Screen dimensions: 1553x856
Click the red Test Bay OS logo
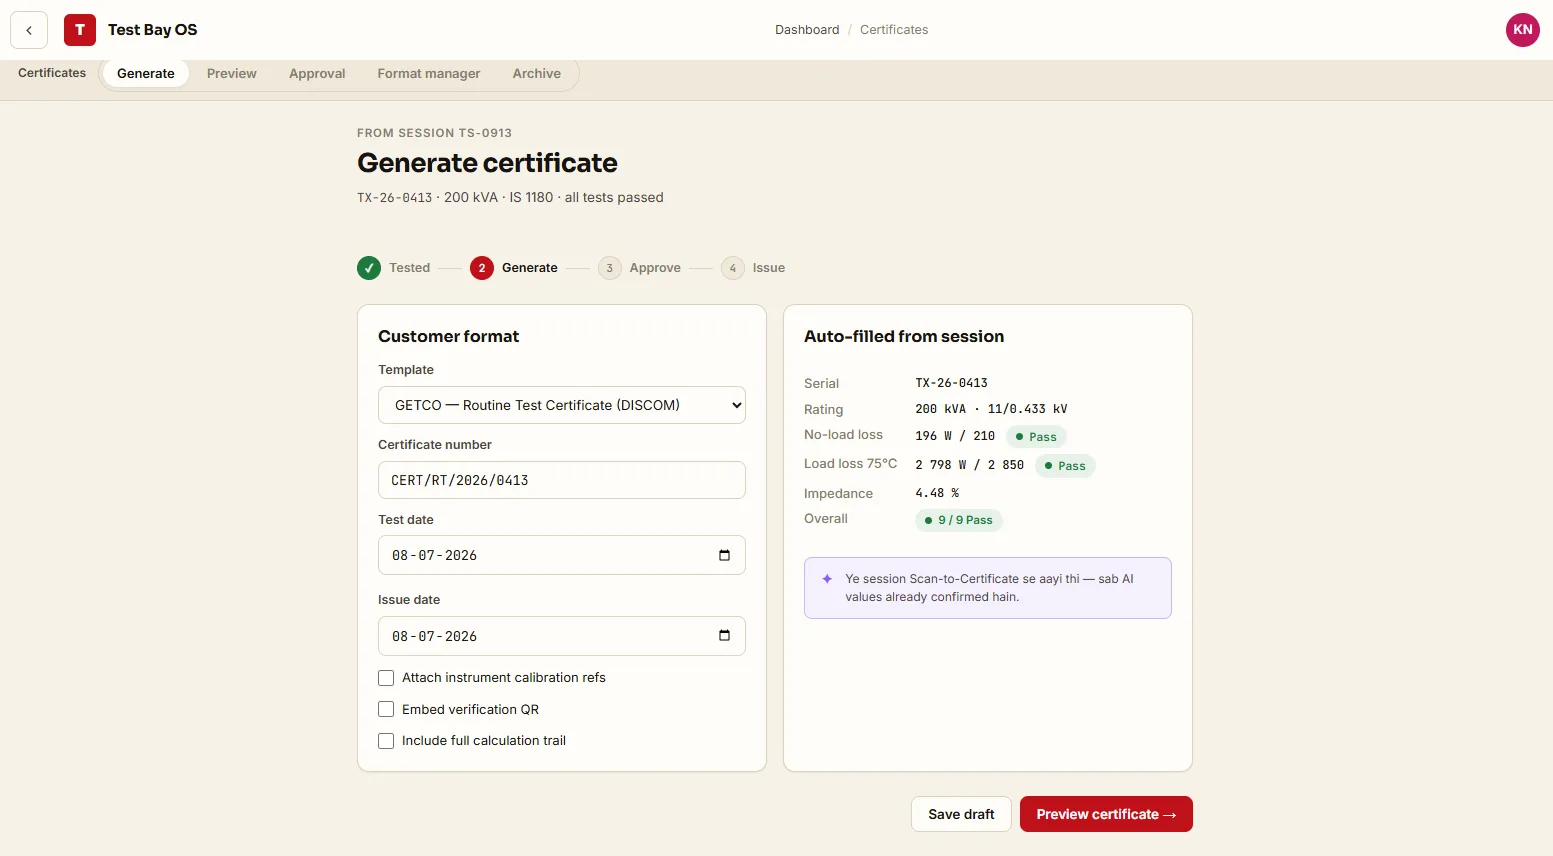coord(80,30)
